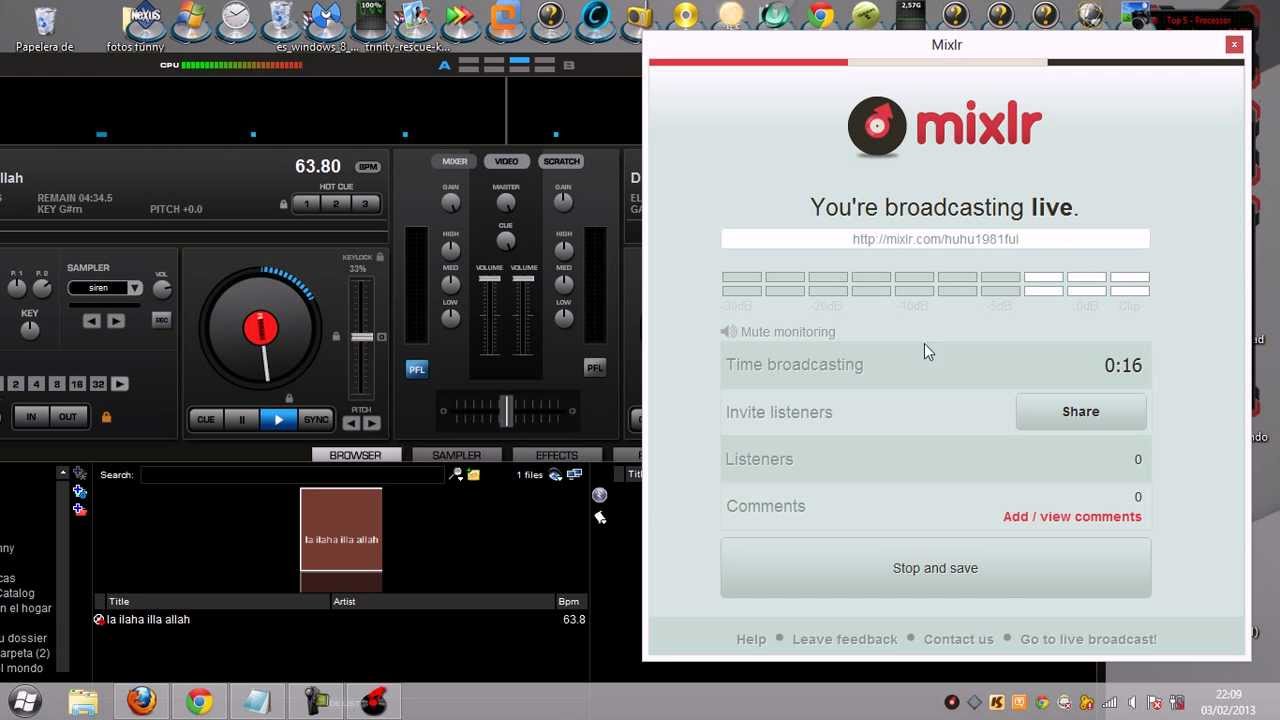Select previous sampler with left arrow
Screen dimensions: 1280x720
tap(91, 321)
